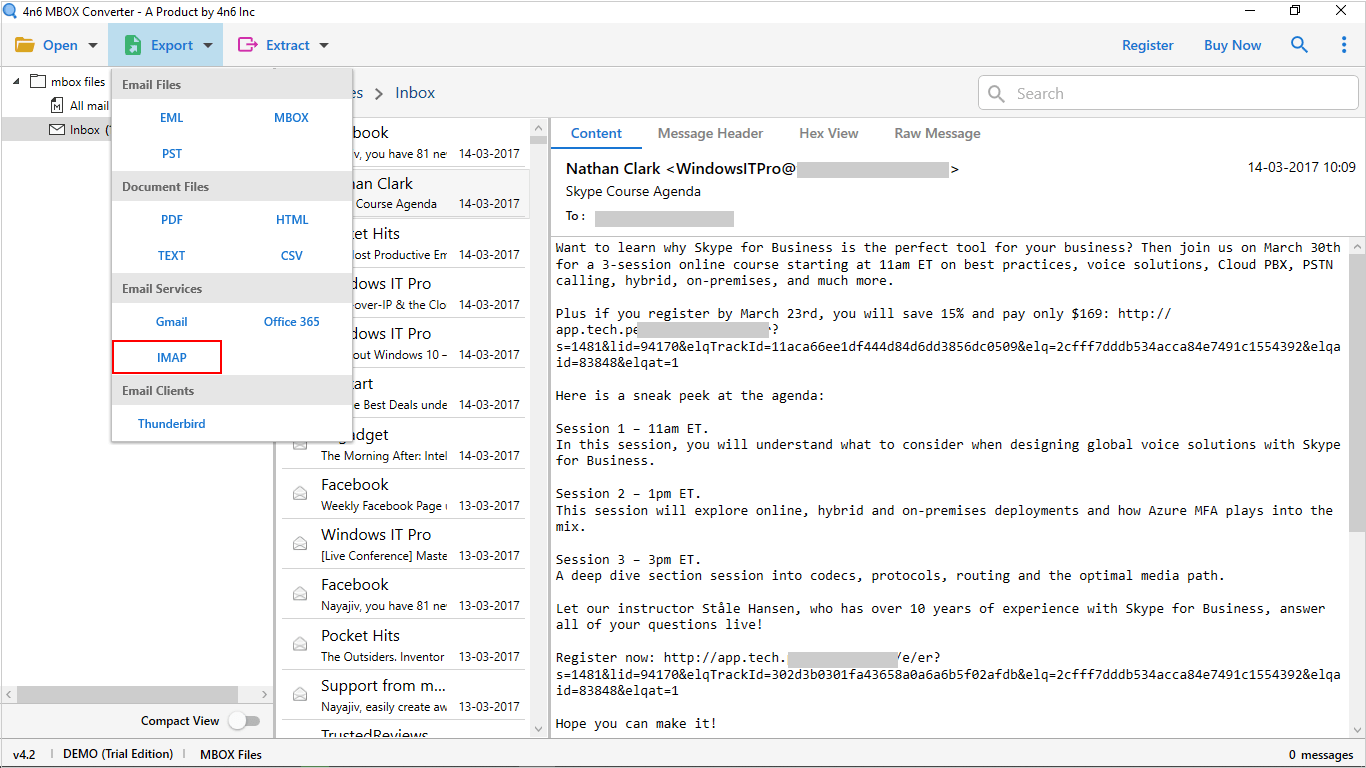Open the Hex View tab
This screenshot has height=768, width=1366.
[828, 133]
